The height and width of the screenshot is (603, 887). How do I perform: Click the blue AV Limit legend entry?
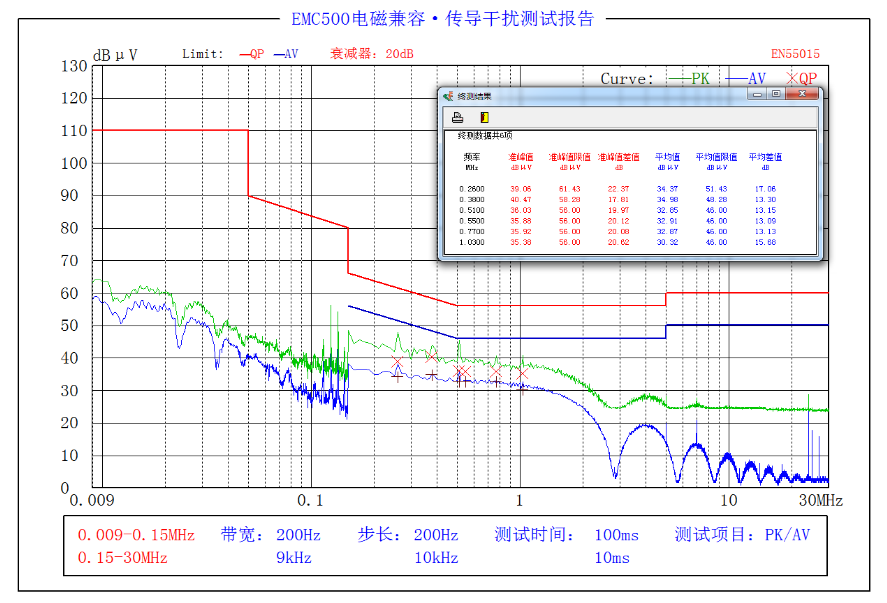[x=286, y=54]
